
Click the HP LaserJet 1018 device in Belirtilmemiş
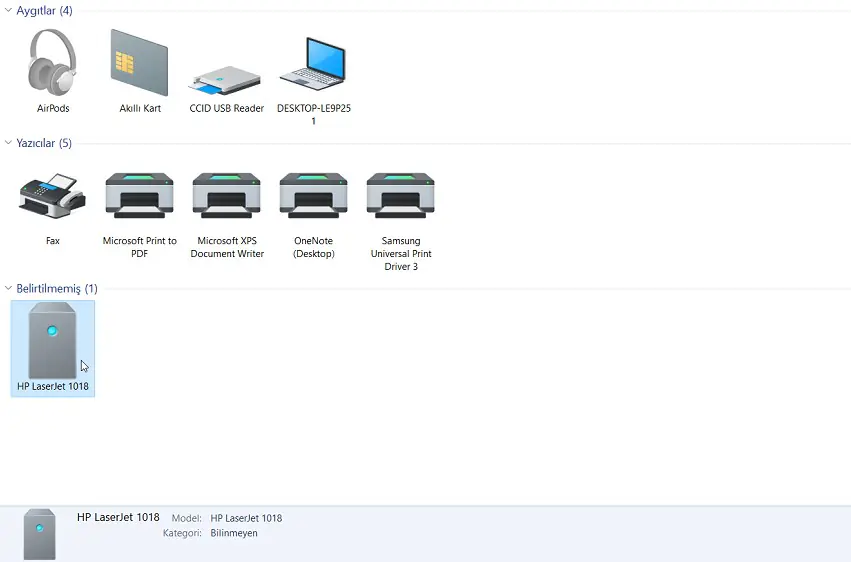[x=53, y=340]
